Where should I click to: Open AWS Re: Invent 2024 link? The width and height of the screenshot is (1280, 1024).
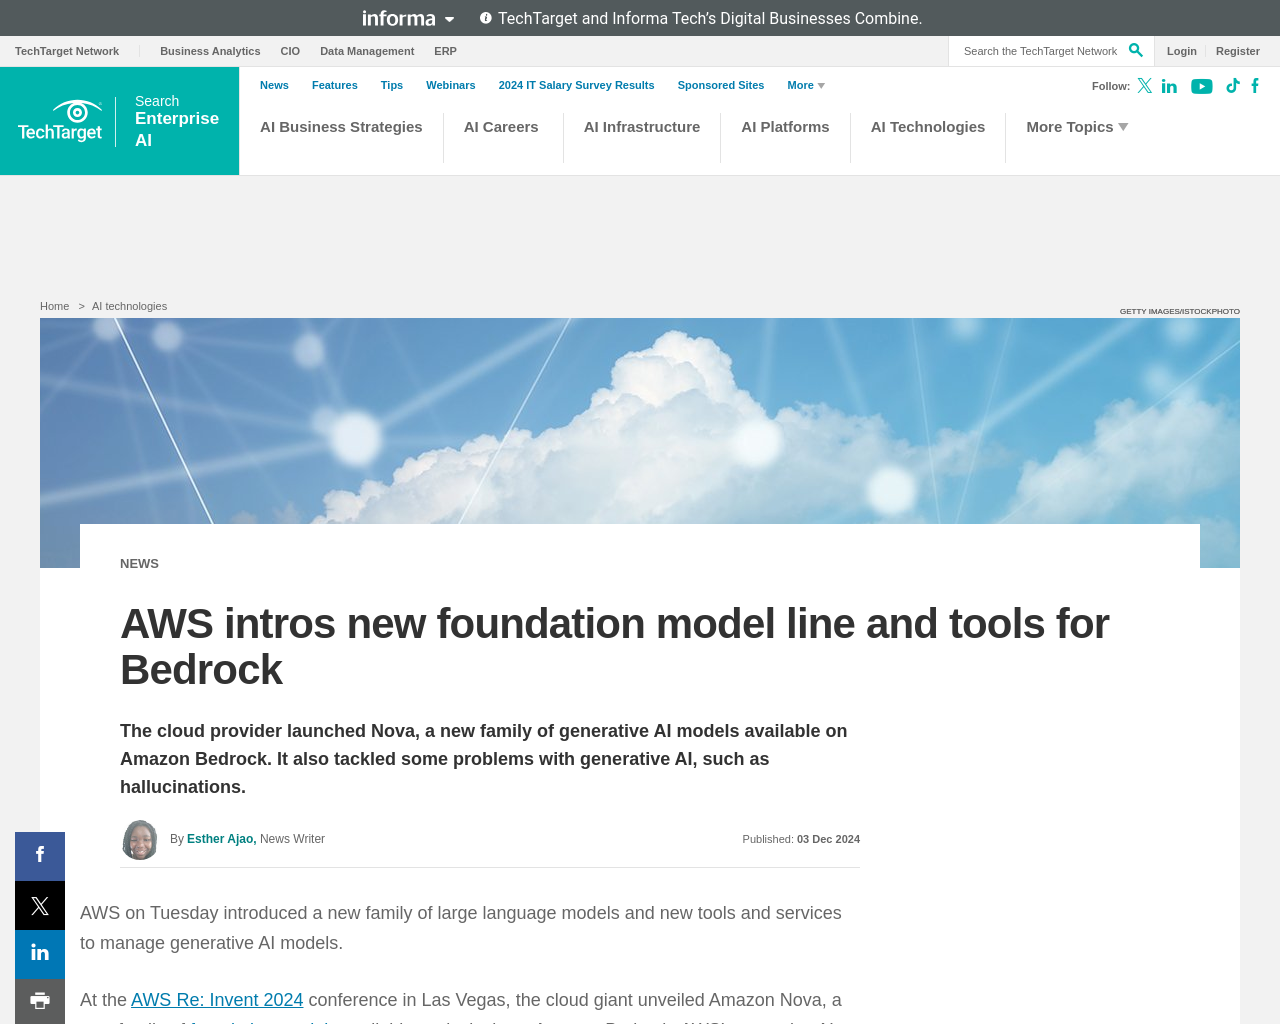point(217,1000)
